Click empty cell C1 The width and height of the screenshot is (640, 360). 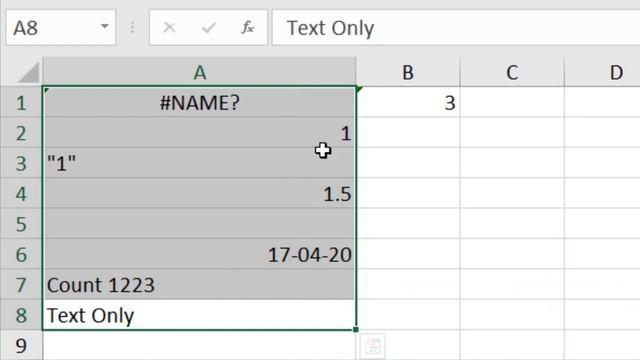pyautogui.click(x=512, y=102)
